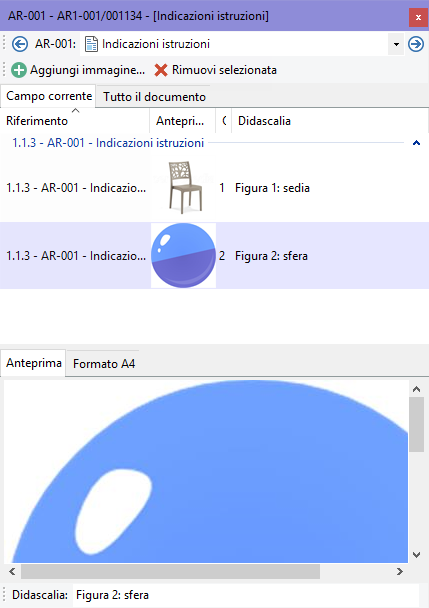The image size is (429, 608).
Task: Click the horizontal scrollbar thumb in preview
Action: 170,572
